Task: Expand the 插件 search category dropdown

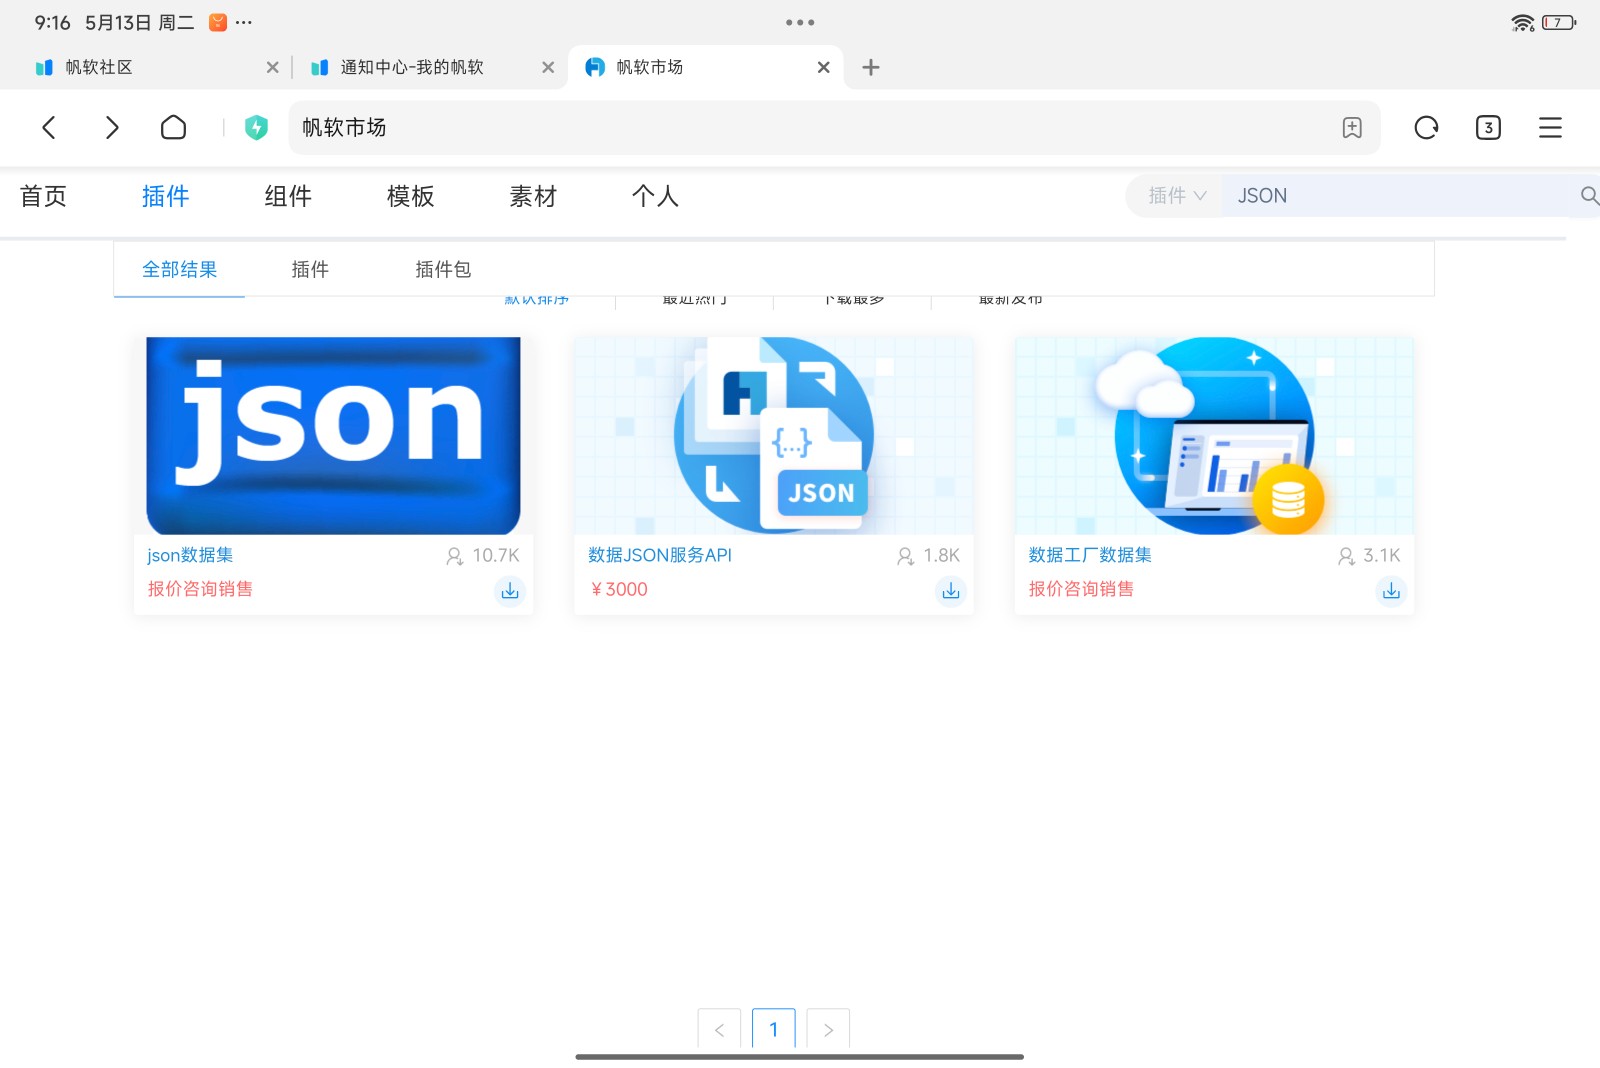Action: coord(1176,196)
